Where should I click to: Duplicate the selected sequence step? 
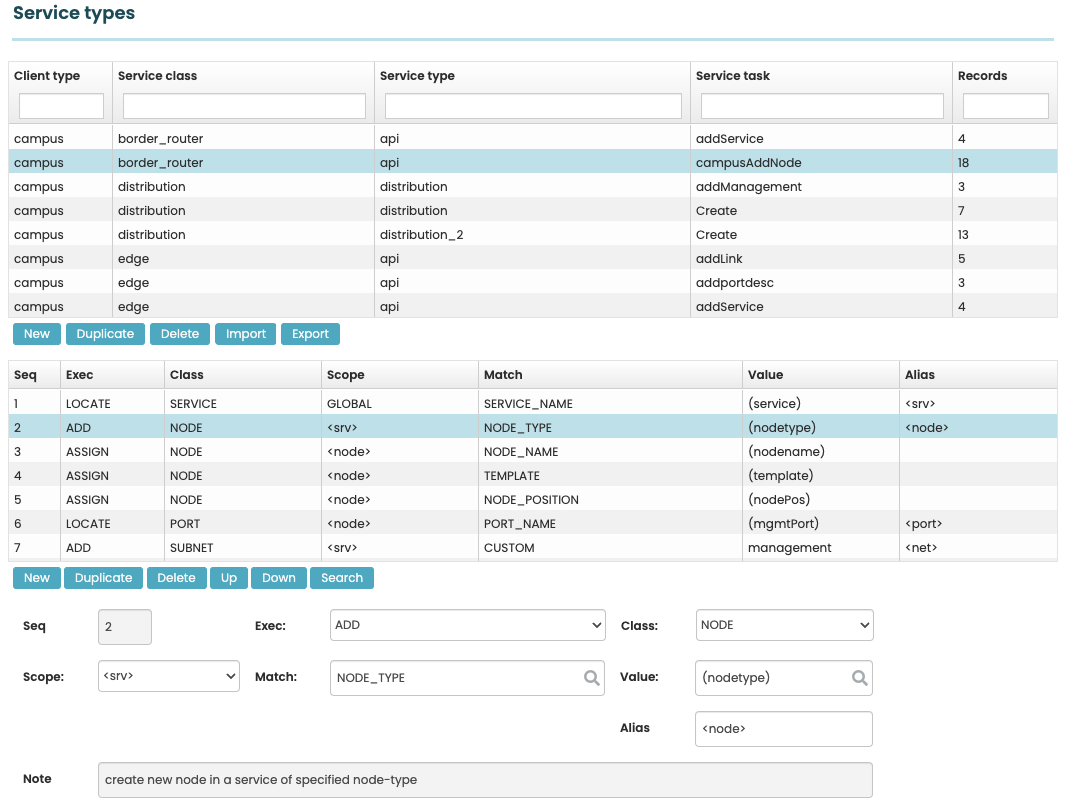105,577
